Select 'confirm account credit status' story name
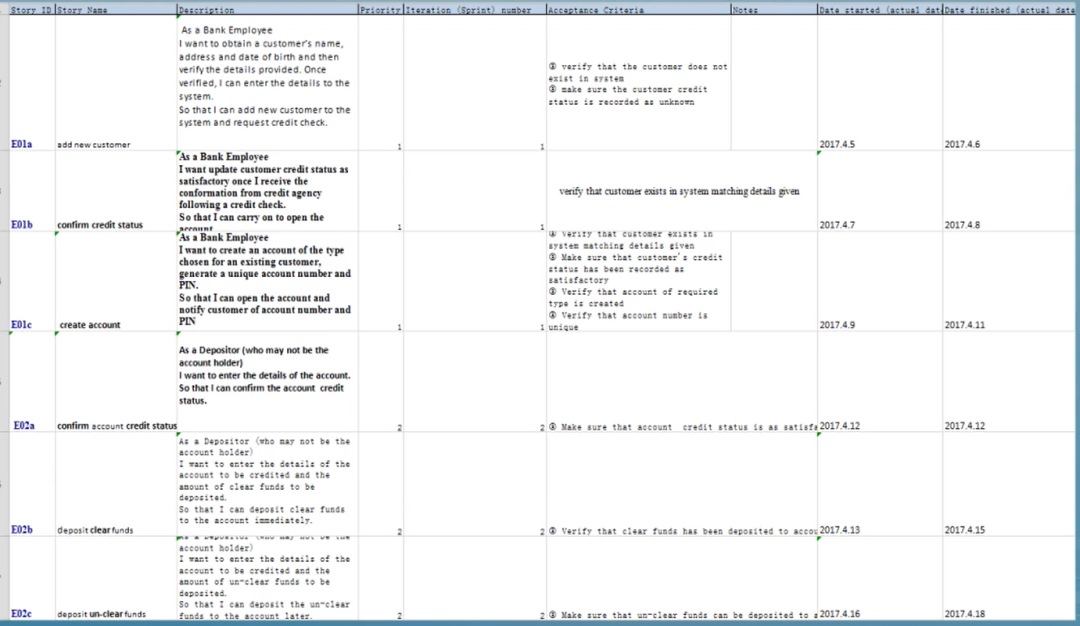This screenshot has width=1080, height=626. (x=117, y=426)
